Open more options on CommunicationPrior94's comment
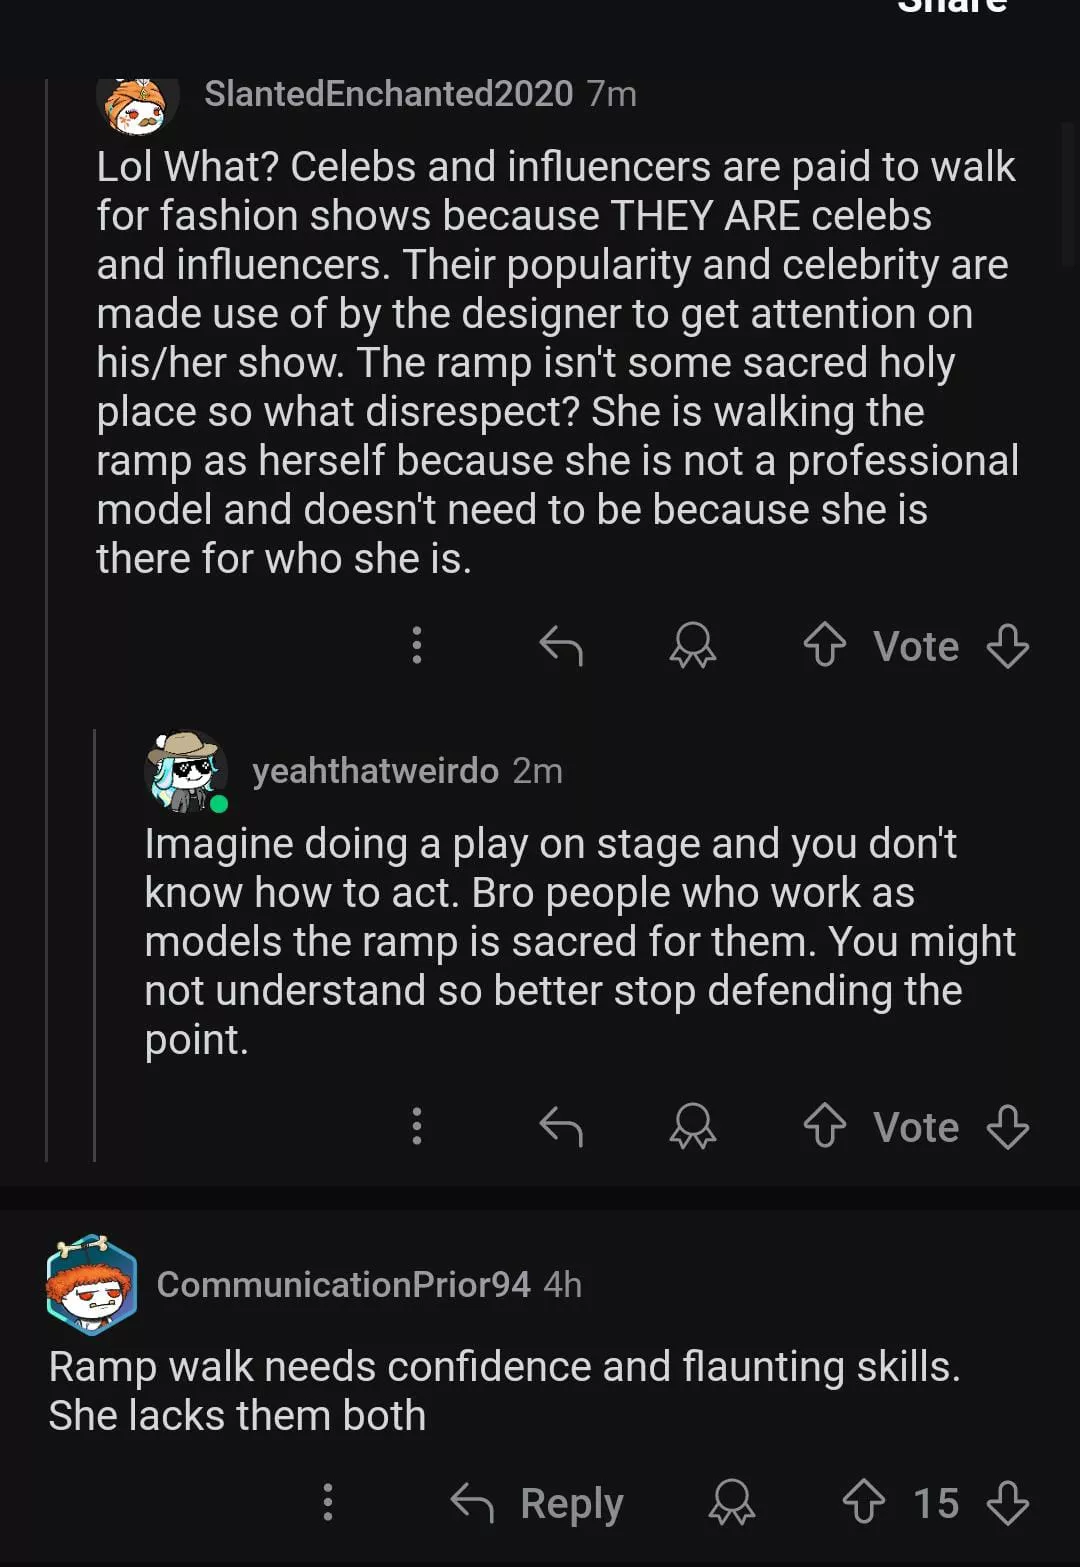The image size is (1080, 1567). (328, 1503)
